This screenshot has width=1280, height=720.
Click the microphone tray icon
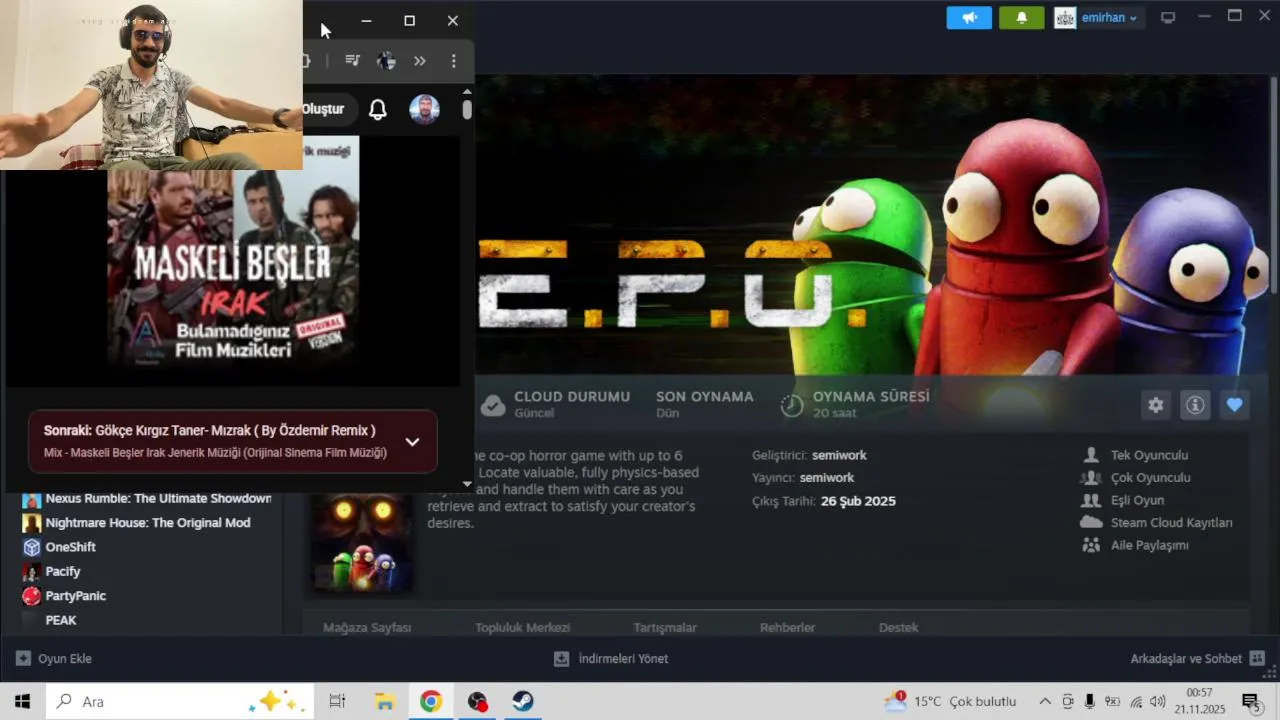point(1090,702)
